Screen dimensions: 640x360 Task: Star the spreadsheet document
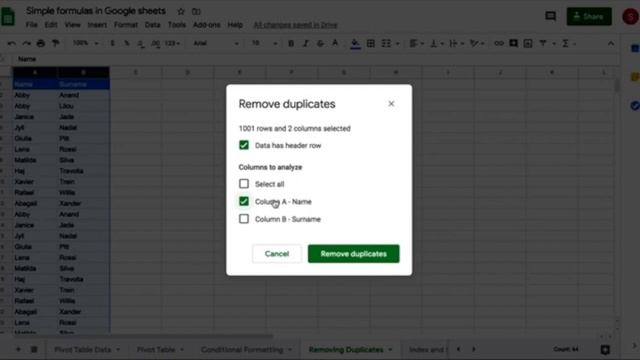click(181, 11)
